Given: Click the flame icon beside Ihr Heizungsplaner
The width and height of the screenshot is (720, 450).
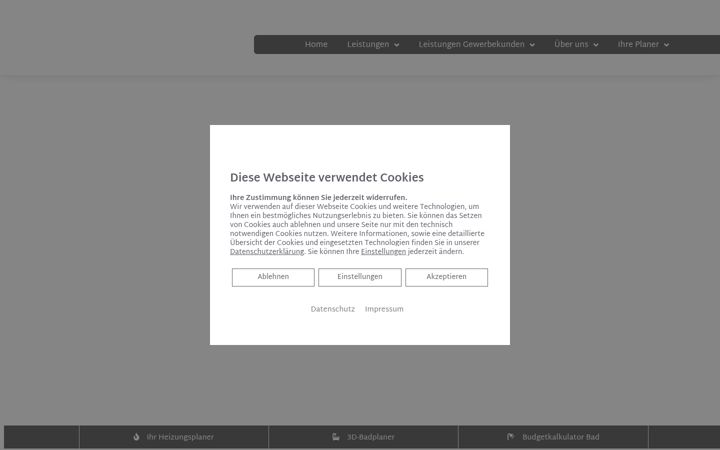Looking at the screenshot, I should coord(136,437).
